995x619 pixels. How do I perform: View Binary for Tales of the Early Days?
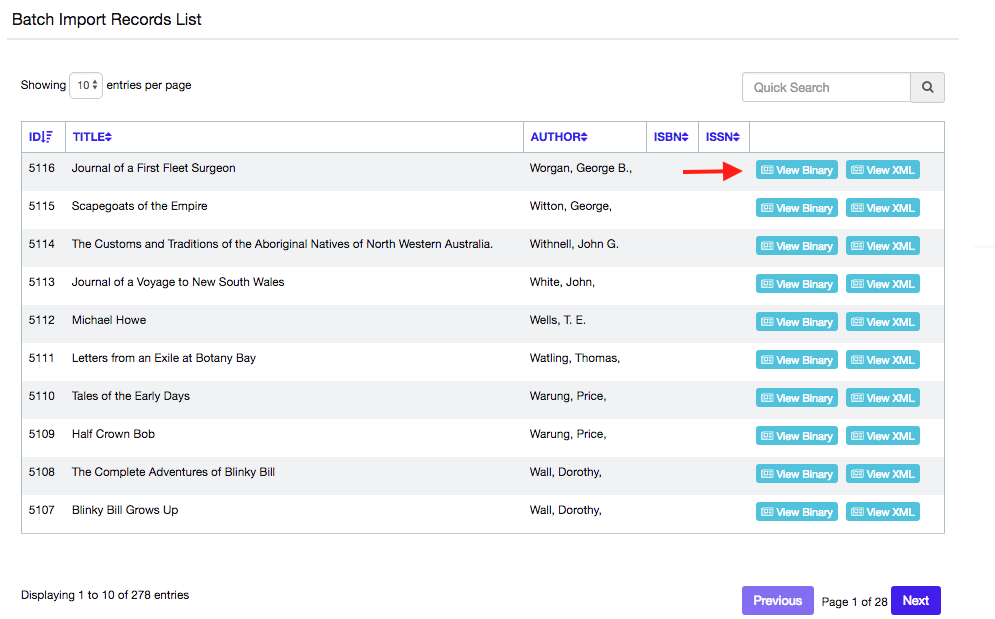point(796,398)
